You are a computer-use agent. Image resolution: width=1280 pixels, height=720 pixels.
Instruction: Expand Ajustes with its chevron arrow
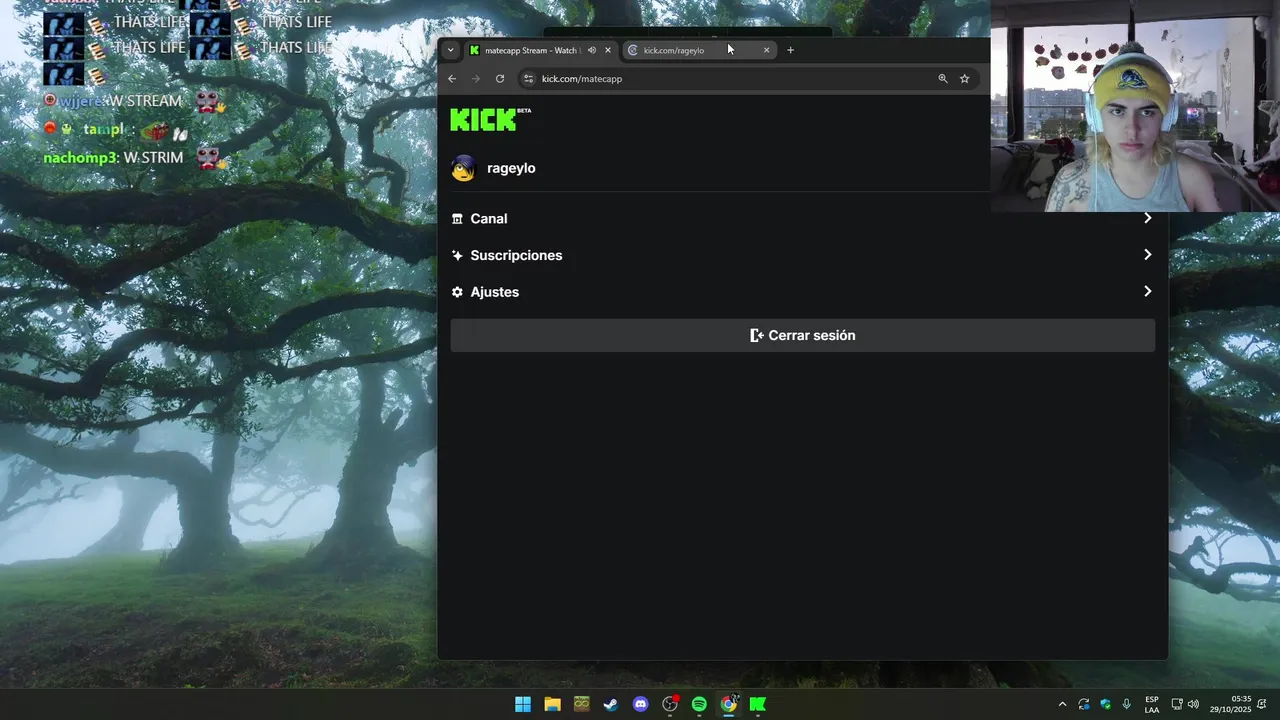1147,292
